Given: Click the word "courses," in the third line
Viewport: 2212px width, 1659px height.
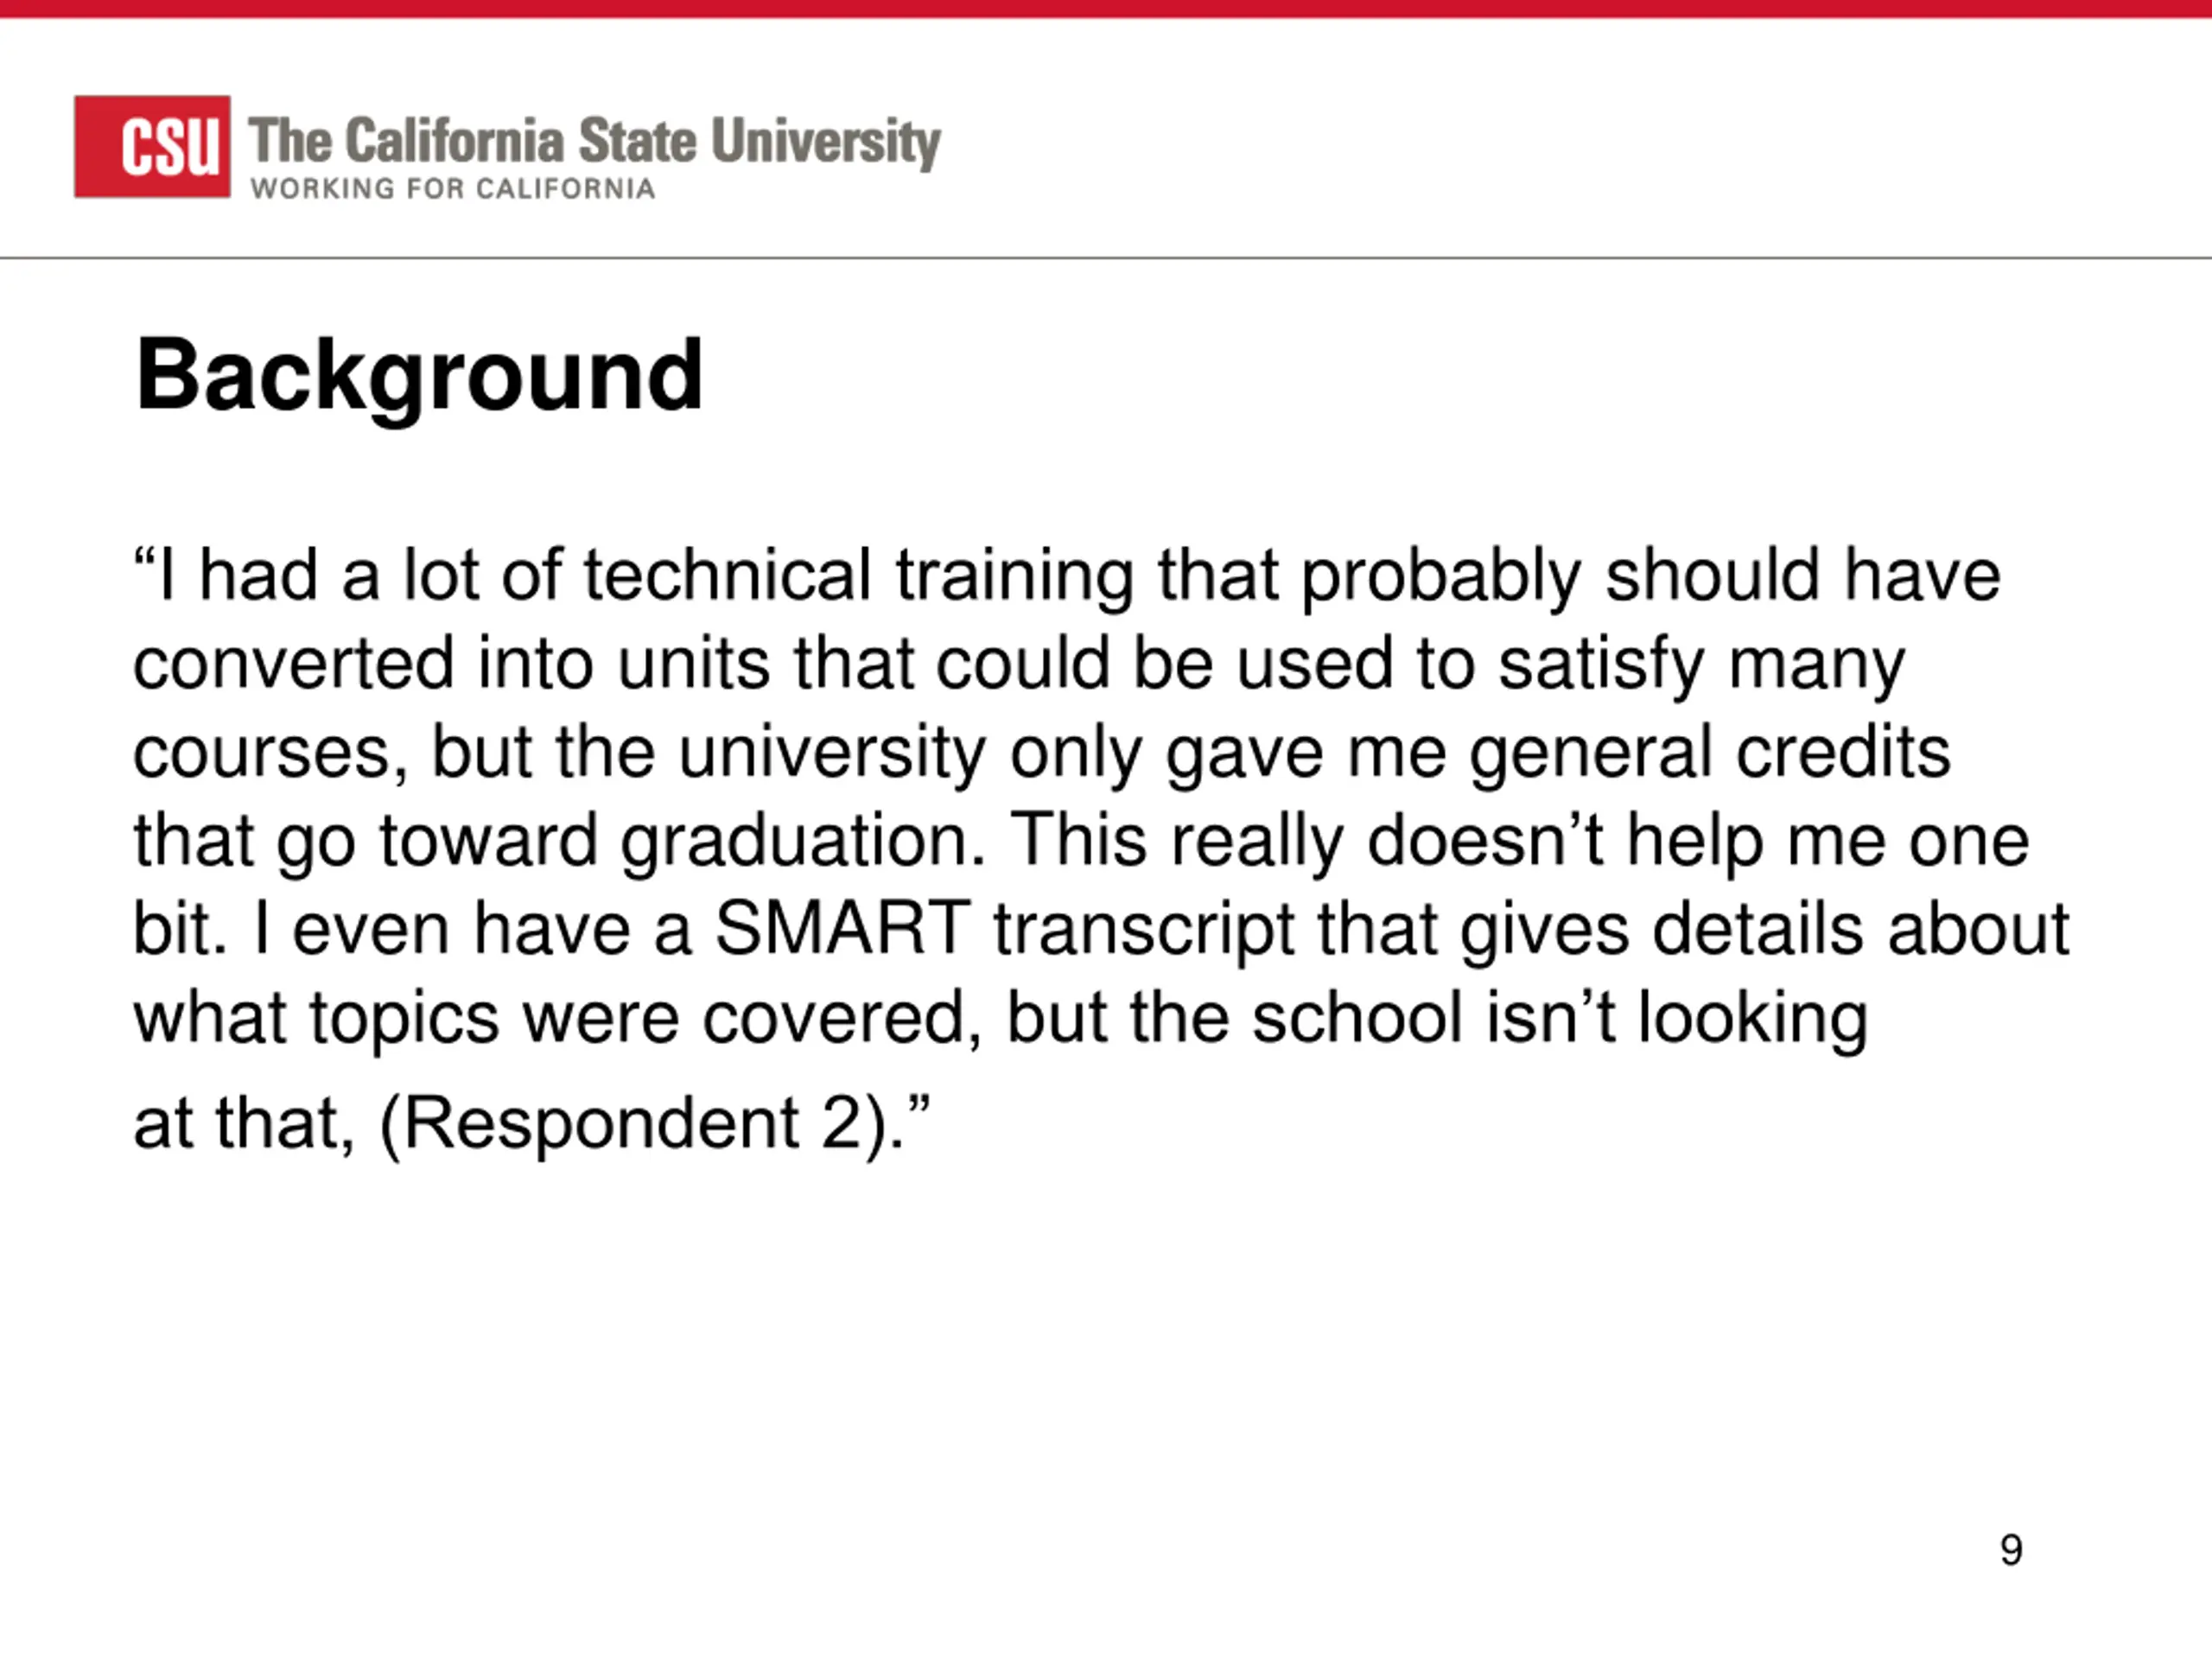Looking at the screenshot, I should [x=271, y=755].
